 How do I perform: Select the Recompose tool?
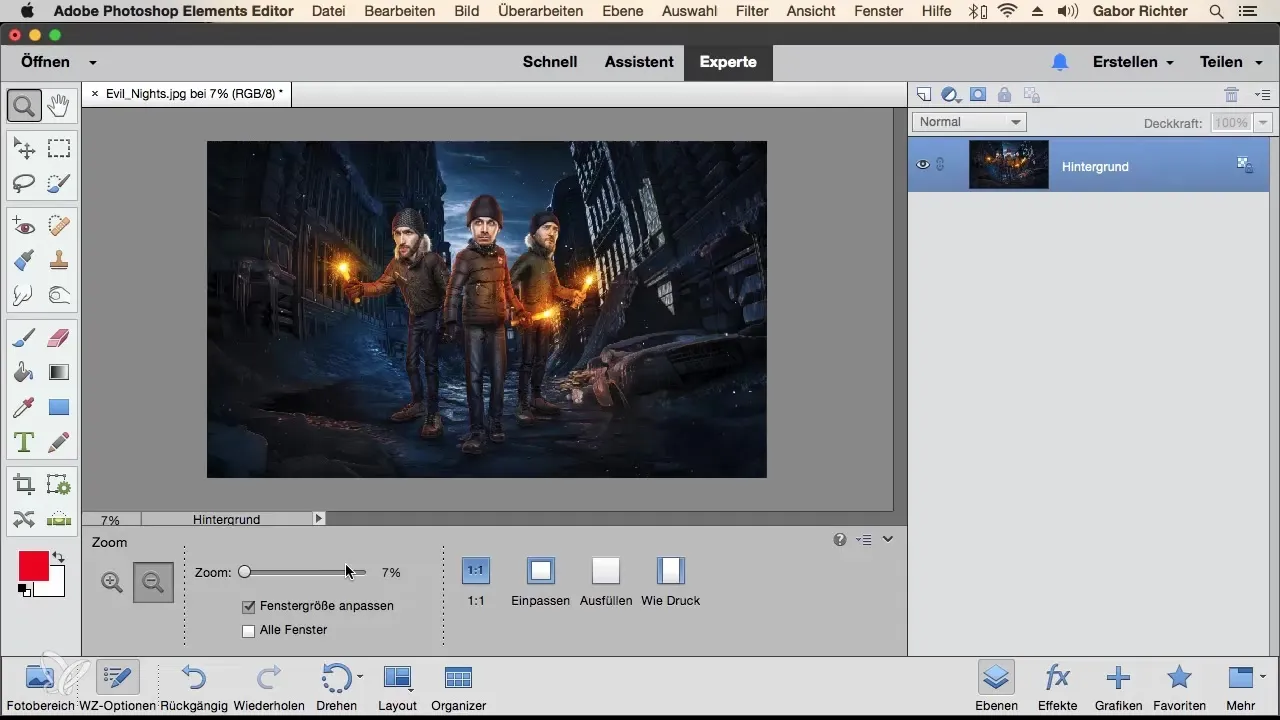(x=59, y=486)
